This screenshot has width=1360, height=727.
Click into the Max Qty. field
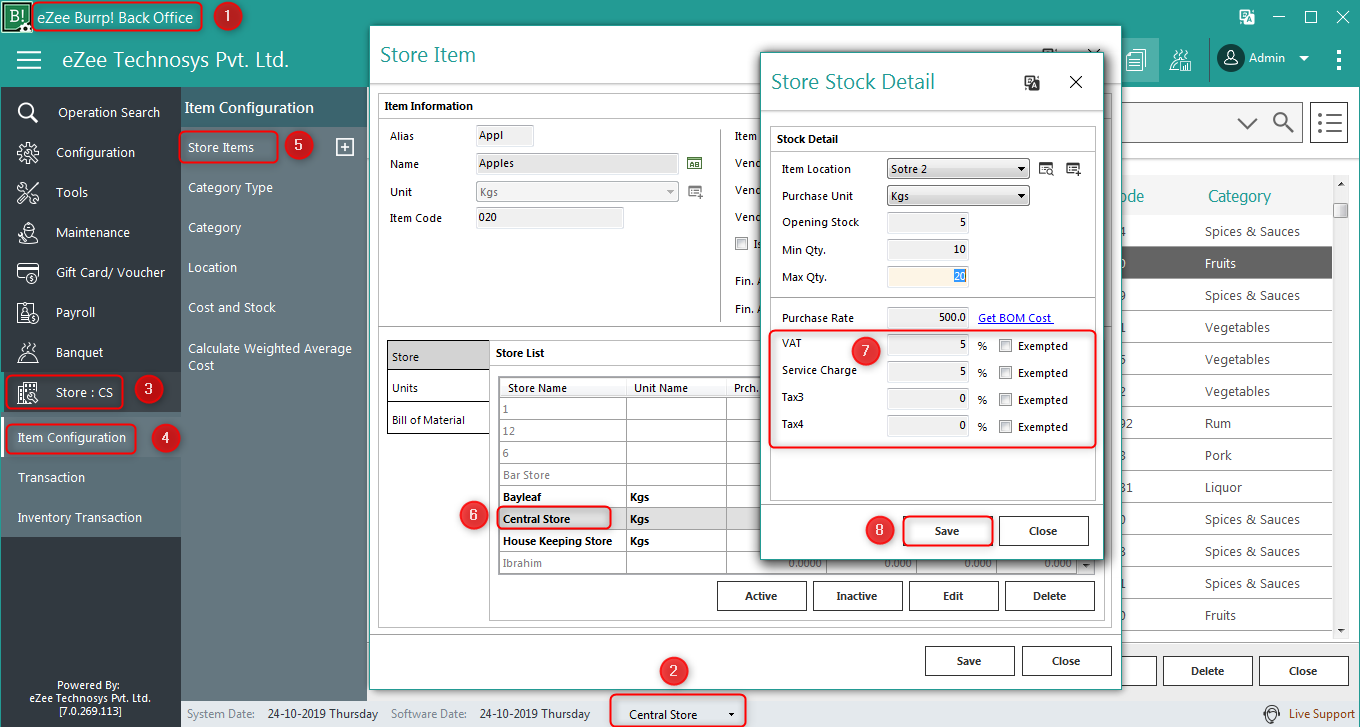coord(927,277)
